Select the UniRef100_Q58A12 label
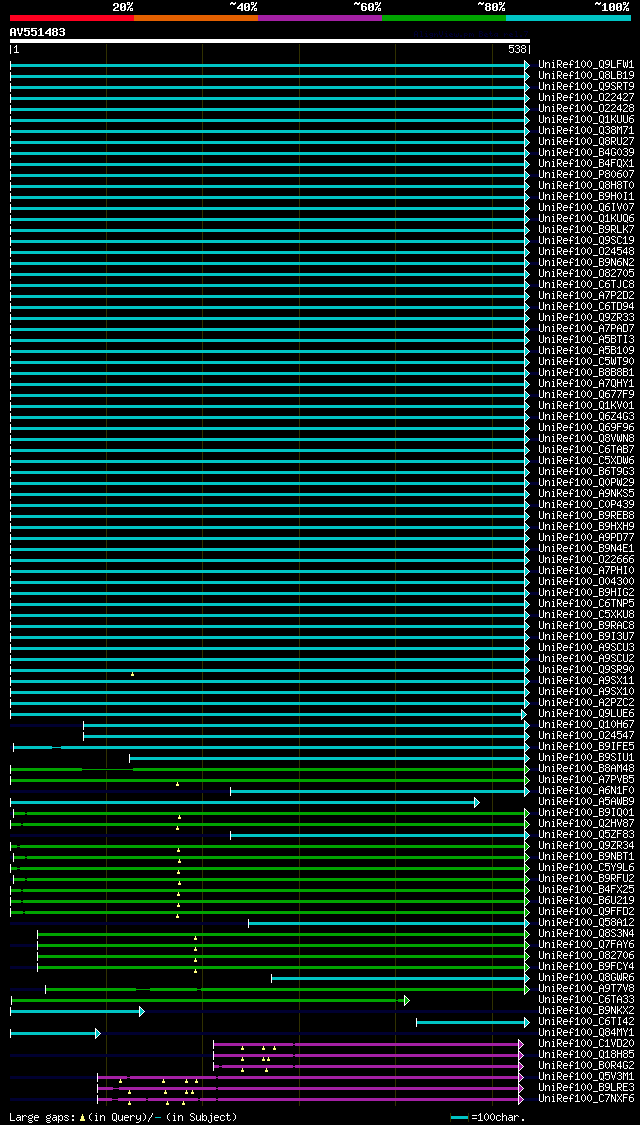Screen dimensions: 640x1125 point(586,923)
